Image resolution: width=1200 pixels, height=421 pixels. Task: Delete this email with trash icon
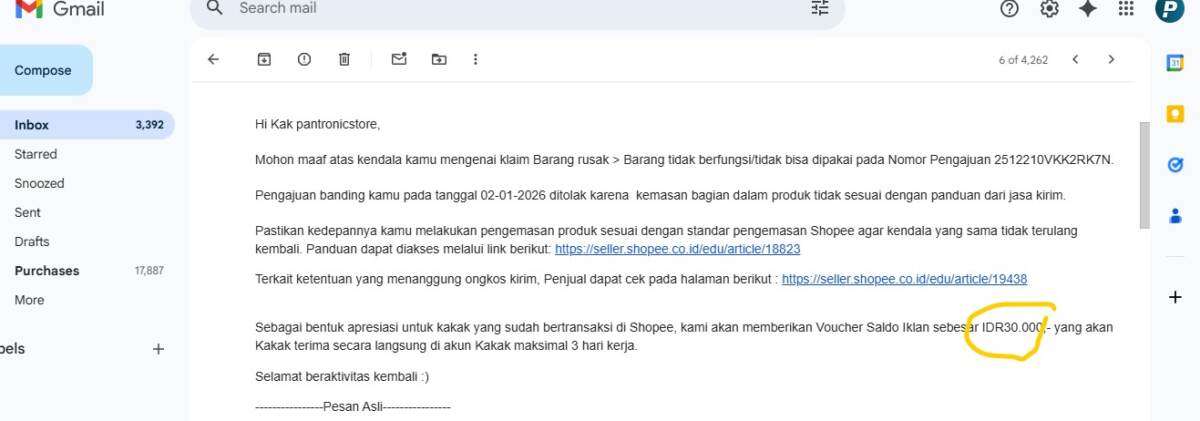click(344, 59)
